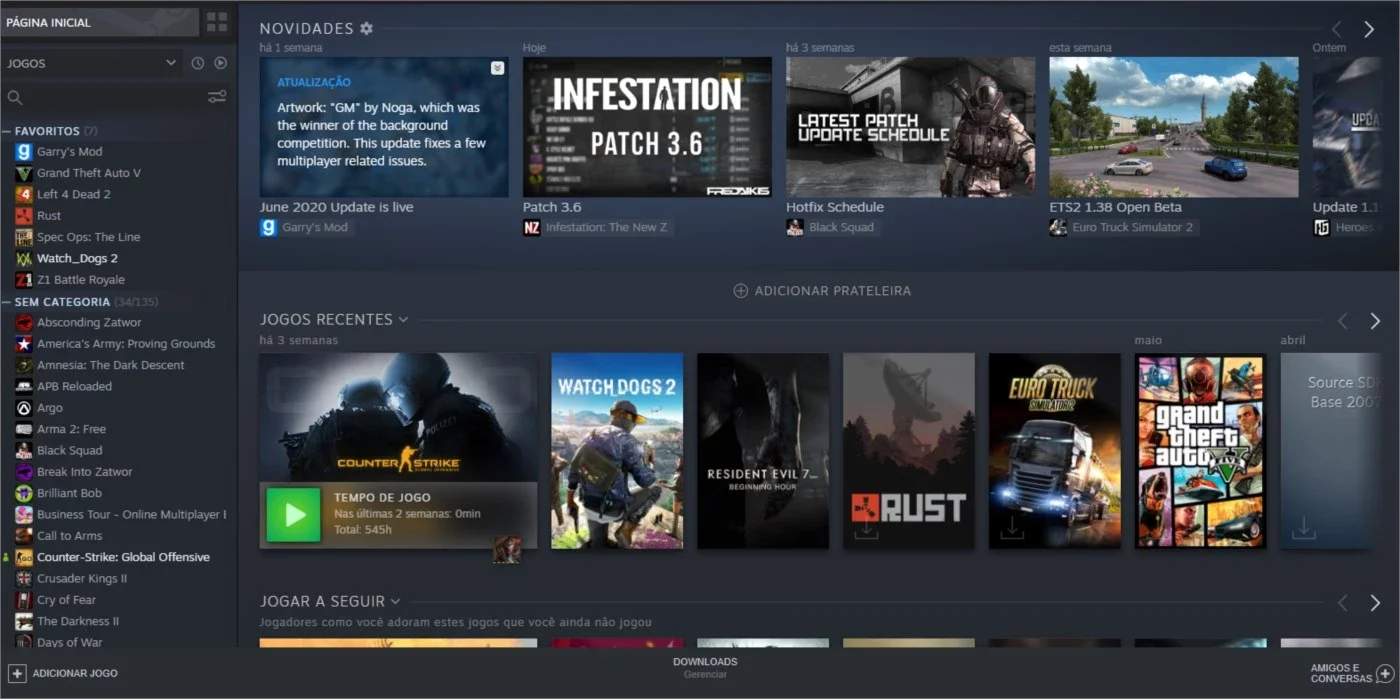Select Black Squad in sidebar list
This screenshot has width=1400, height=699.
(70, 450)
